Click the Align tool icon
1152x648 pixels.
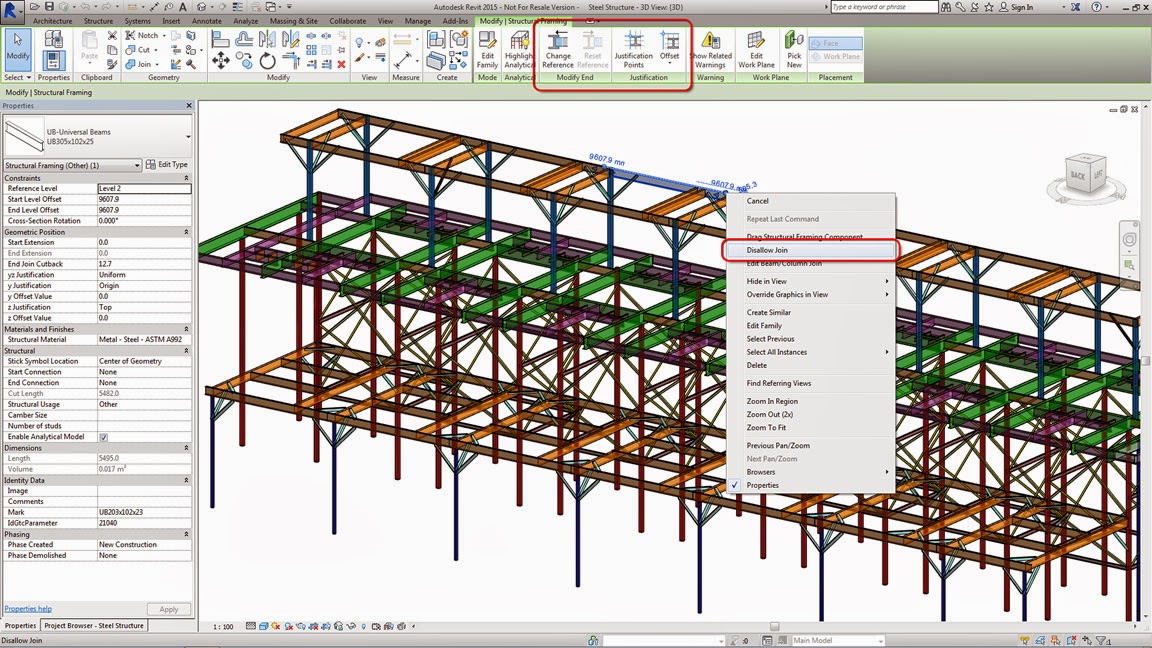pyautogui.click(x=220, y=38)
